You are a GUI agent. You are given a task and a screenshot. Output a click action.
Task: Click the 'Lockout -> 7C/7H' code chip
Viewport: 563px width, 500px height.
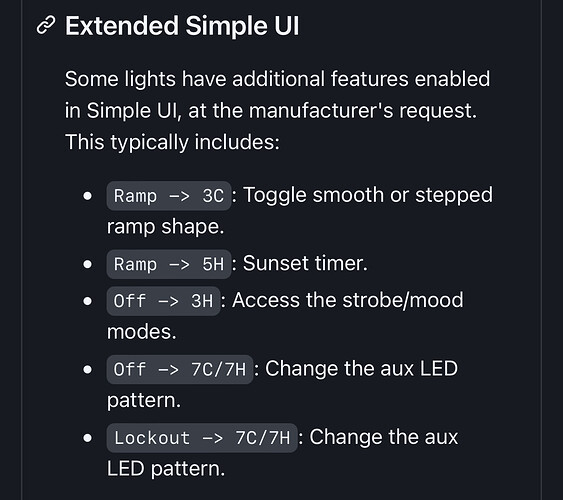tap(202, 438)
